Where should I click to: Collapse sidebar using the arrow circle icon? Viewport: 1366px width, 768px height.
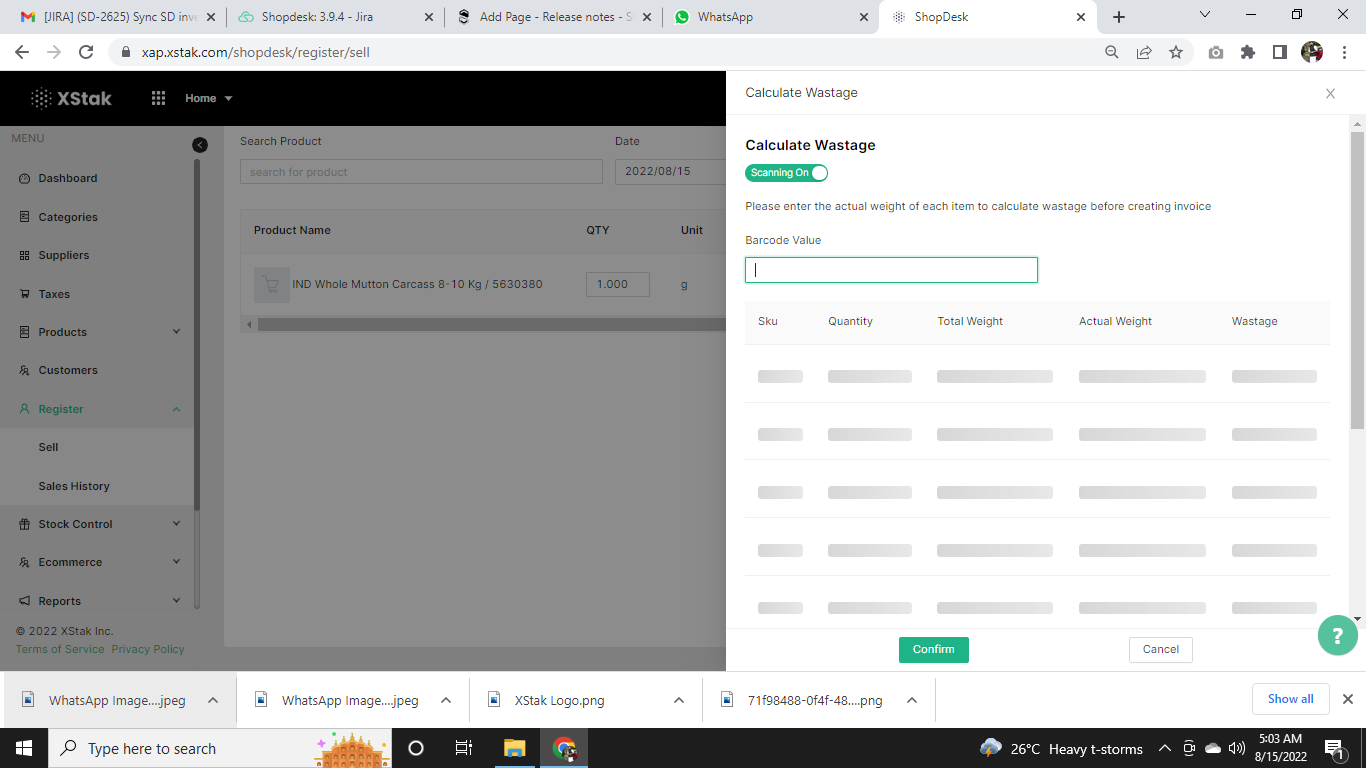tap(200, 145)
